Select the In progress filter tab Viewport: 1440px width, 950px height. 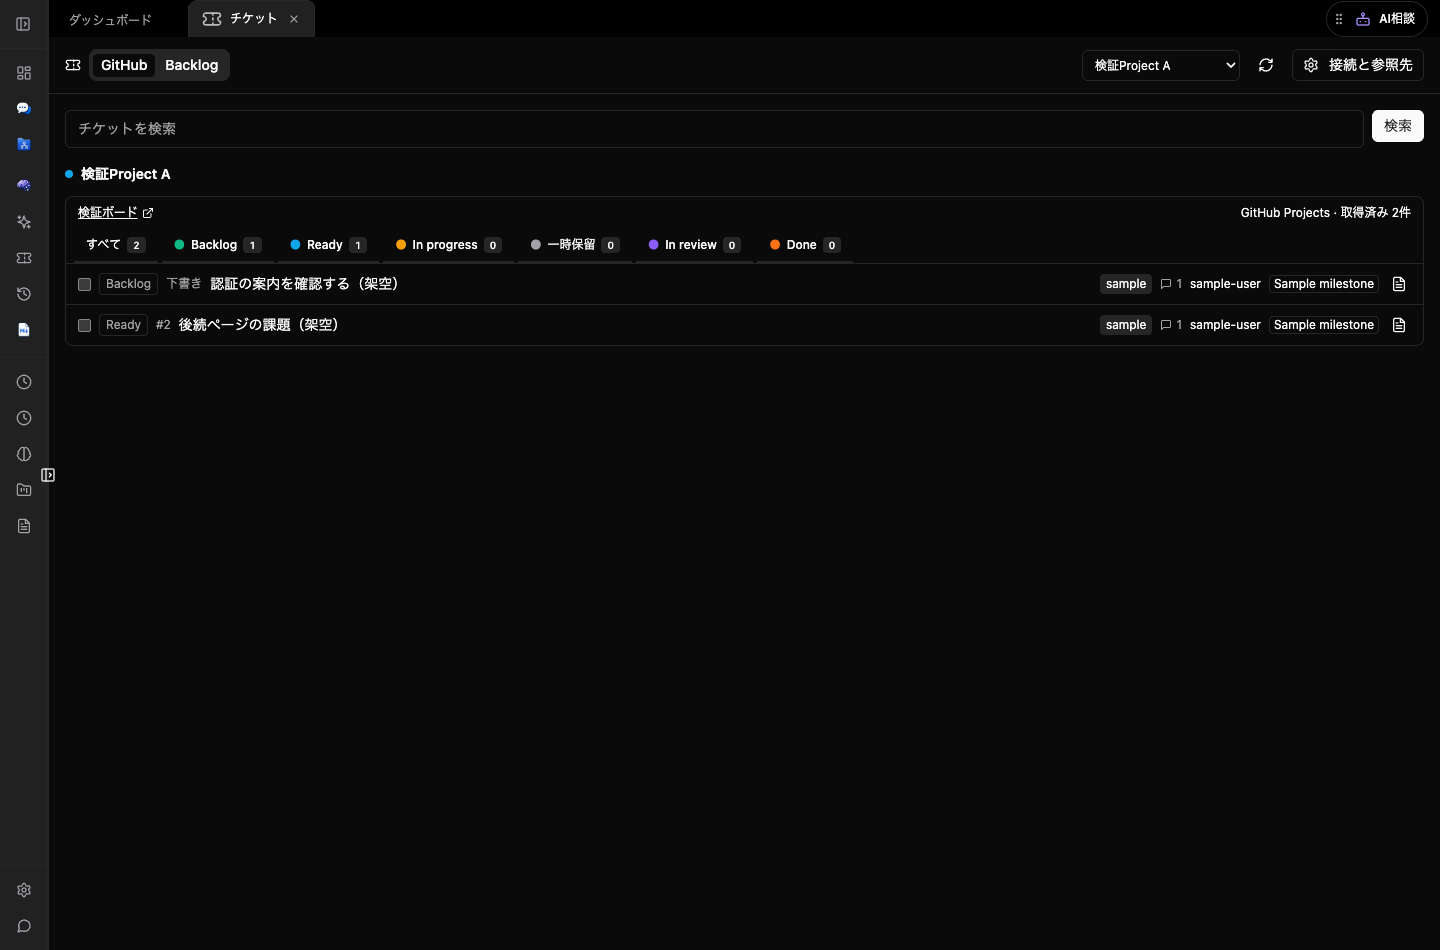[448, 245]
